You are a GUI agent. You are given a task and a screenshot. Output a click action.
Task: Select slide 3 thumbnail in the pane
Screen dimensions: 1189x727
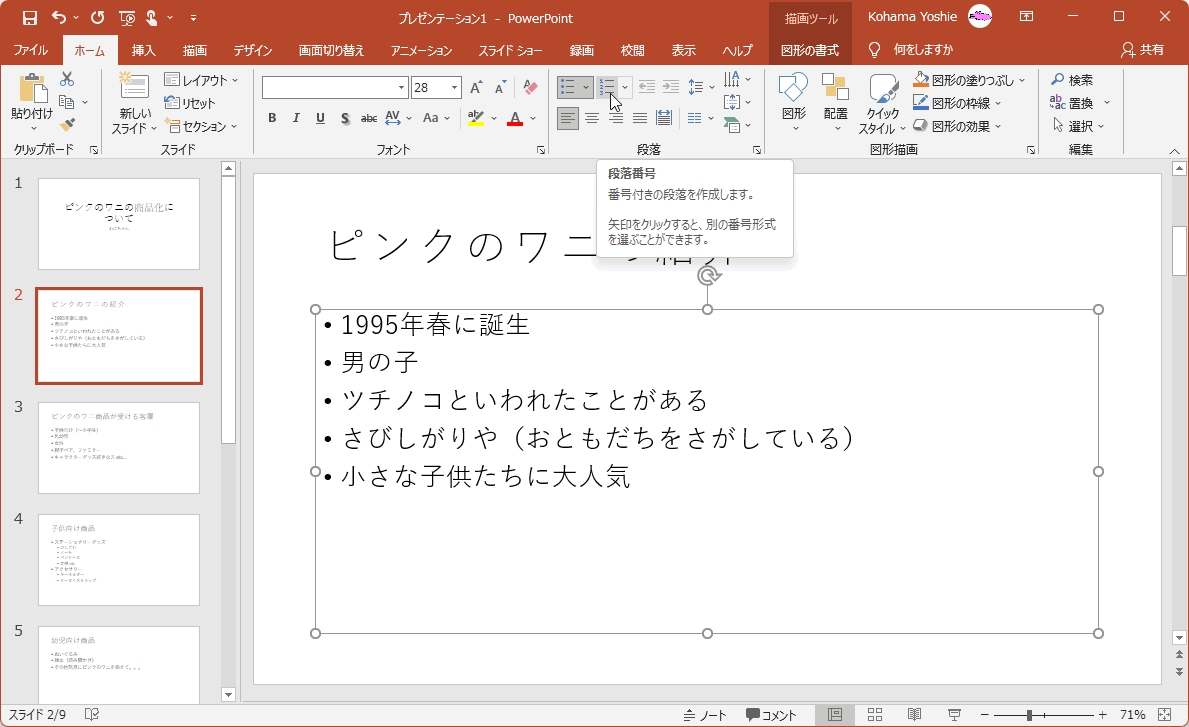tap(118, 449)
